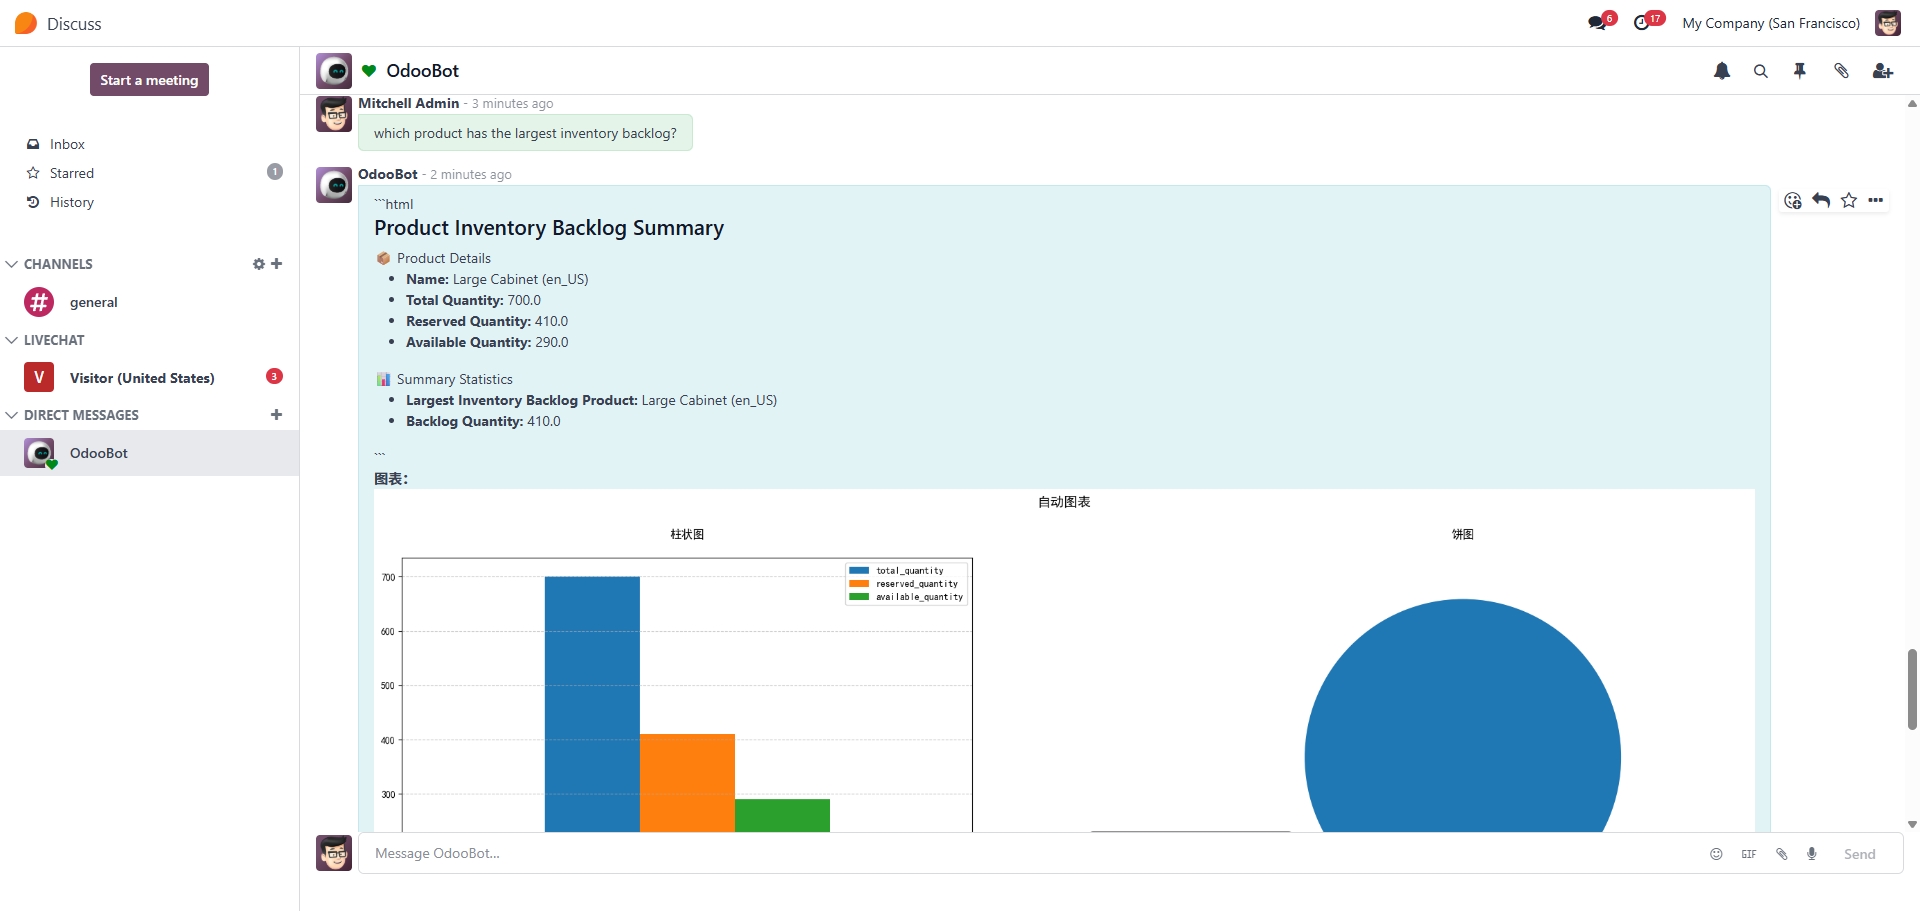Click the question 'which product has the largest inventory backlog?'
This screenshot has height=911, width=1920.
[525, 133]
